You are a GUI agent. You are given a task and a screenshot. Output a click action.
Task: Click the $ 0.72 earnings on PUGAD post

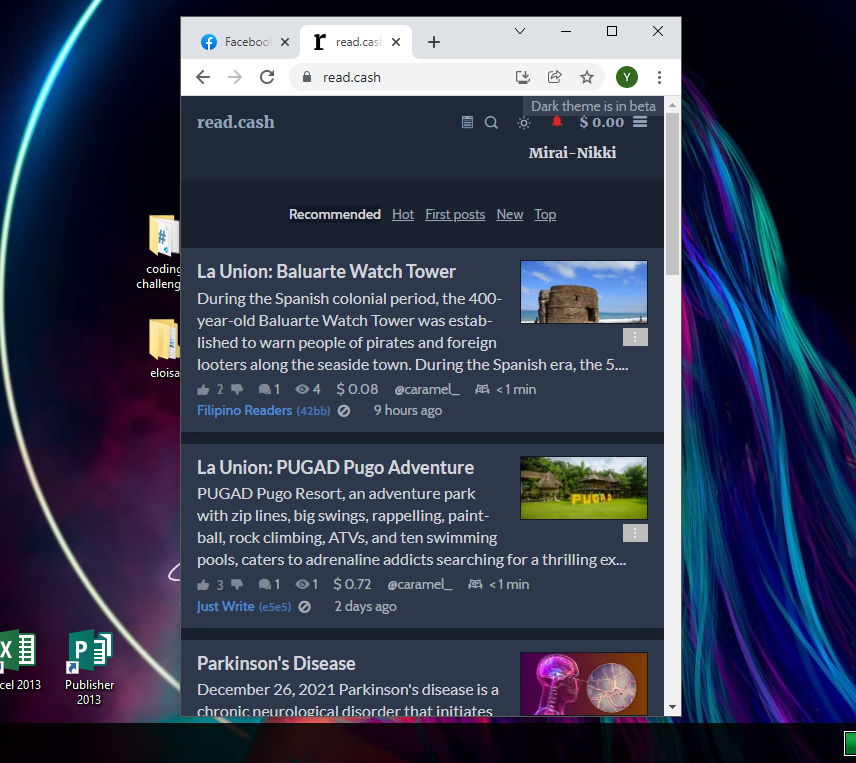click(x=352, y=585)
